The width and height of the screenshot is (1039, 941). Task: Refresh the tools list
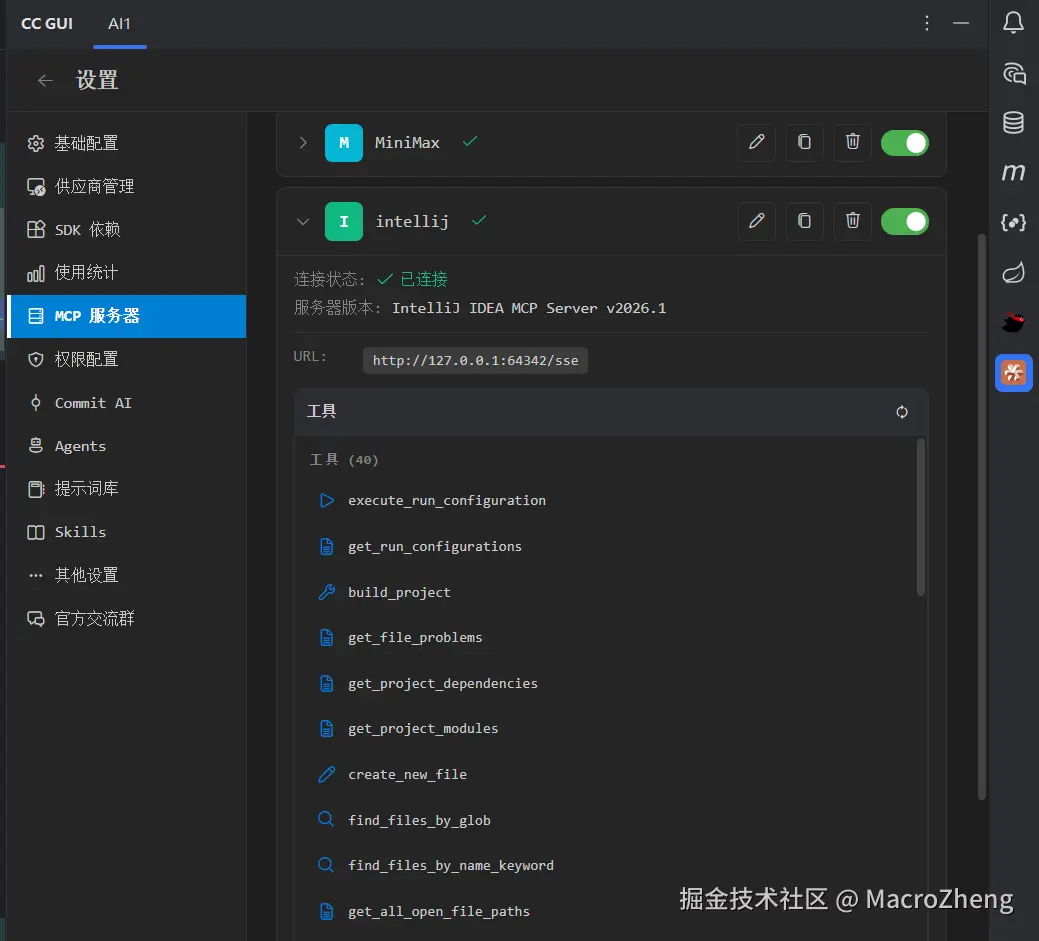tap(902, 412)
